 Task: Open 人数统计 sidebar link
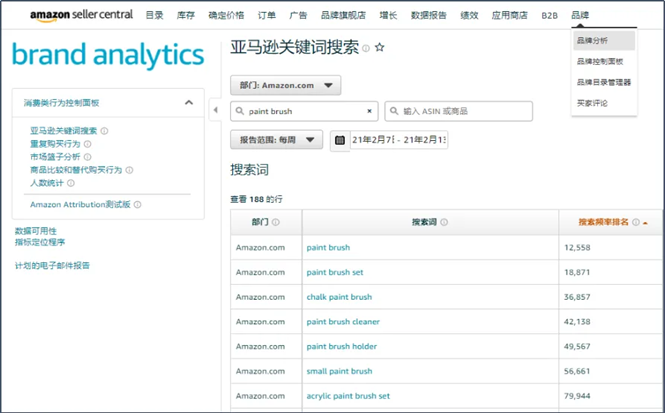point(47,183)
